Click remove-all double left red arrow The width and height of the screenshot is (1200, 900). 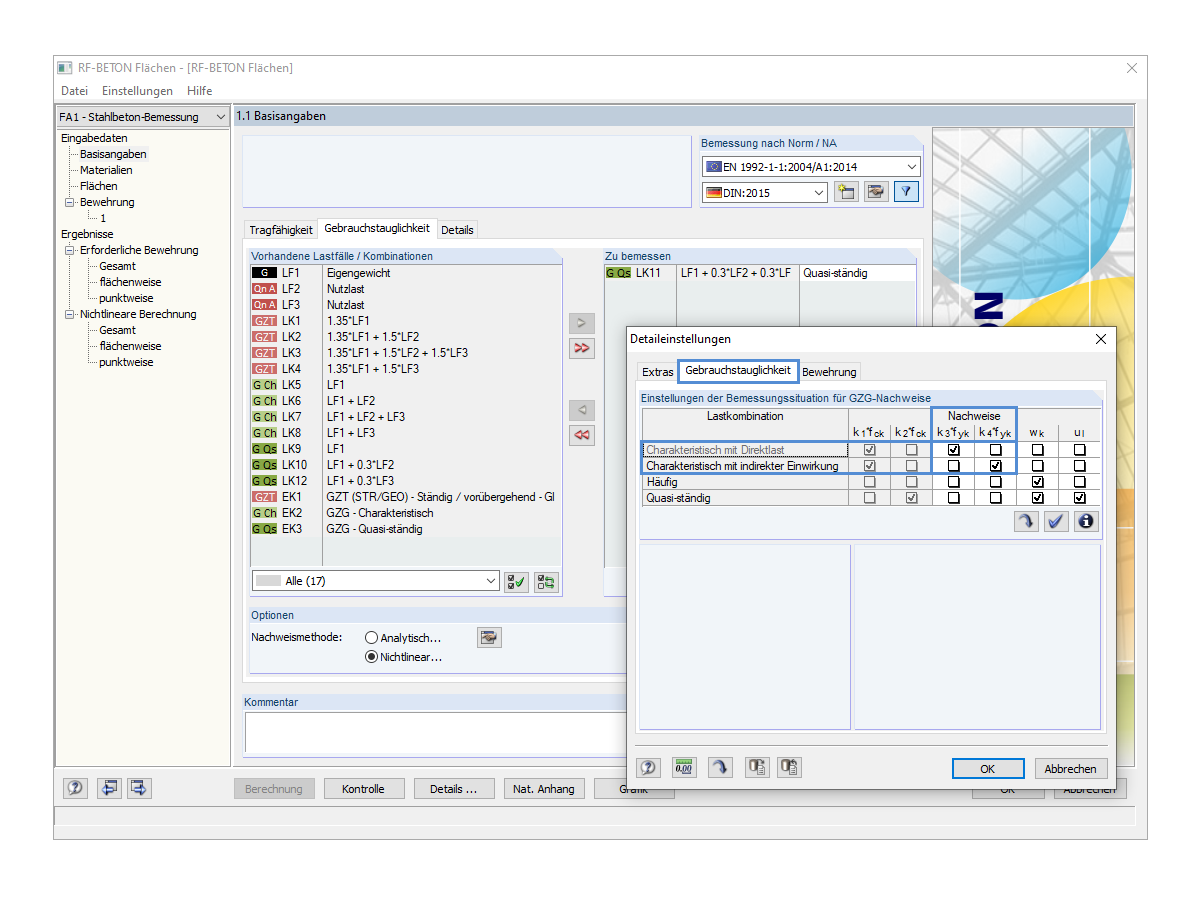(x=581, y=435)
